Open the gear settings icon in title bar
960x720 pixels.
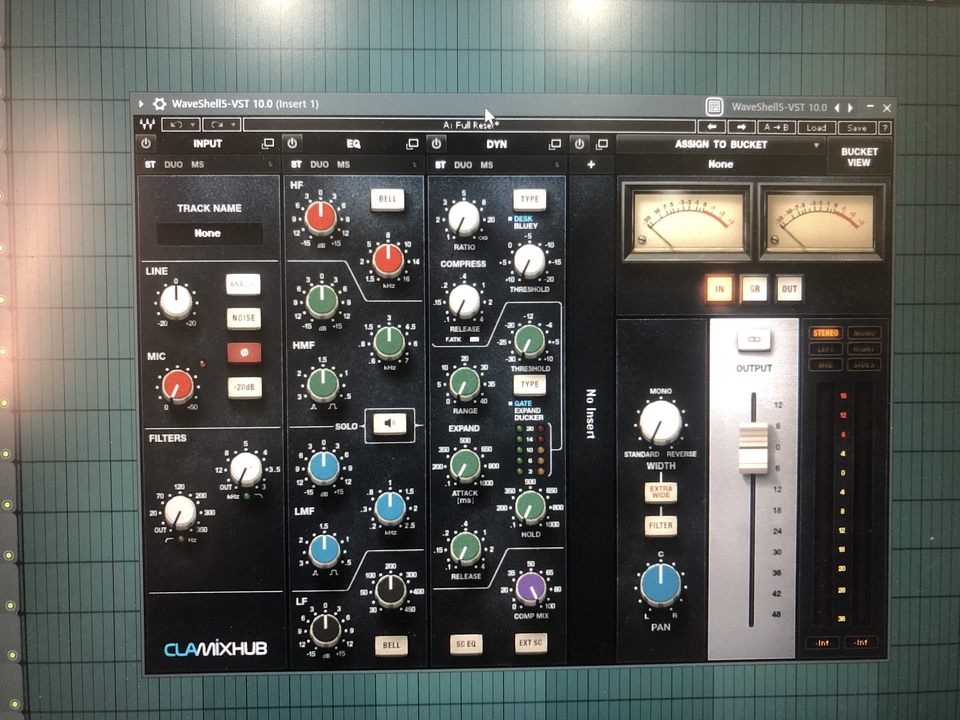160,103
